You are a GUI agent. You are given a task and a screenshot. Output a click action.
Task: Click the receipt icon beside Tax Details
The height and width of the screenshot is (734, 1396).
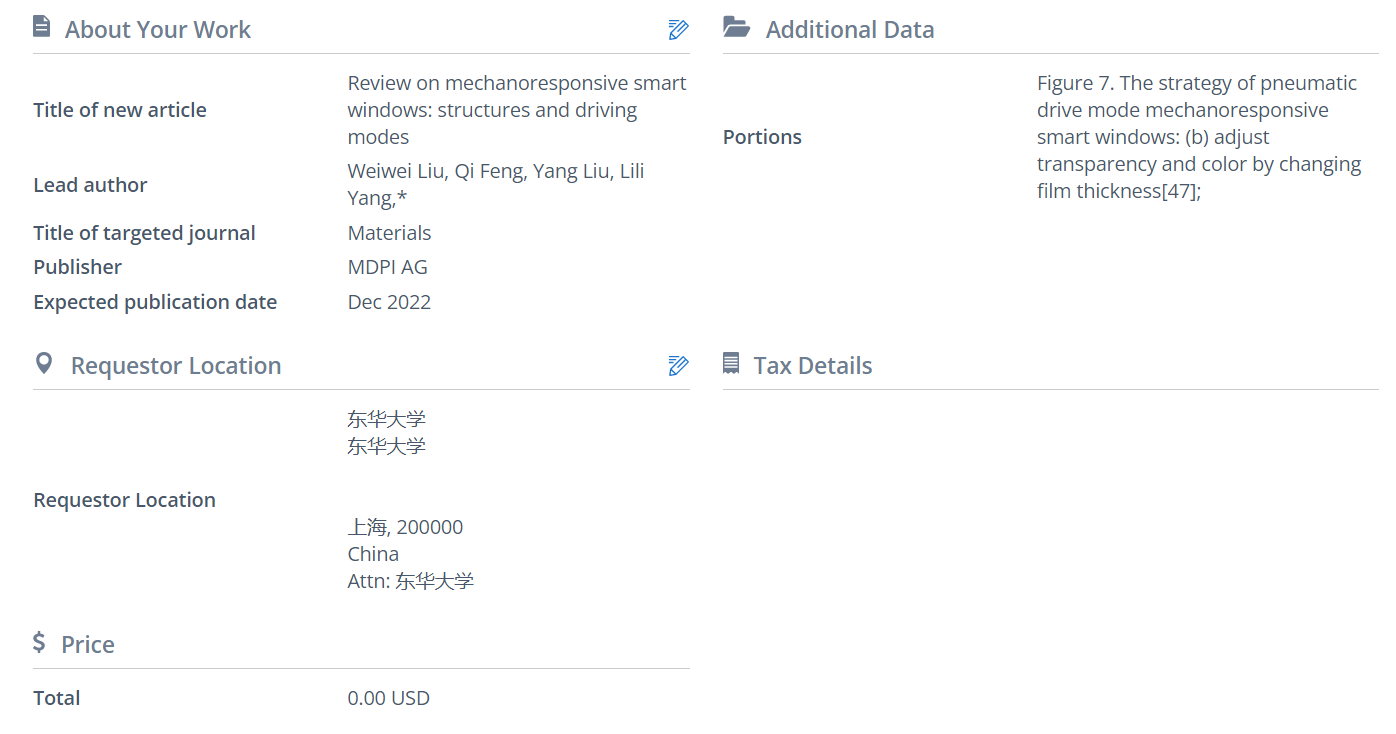click(x=732, y=364)
